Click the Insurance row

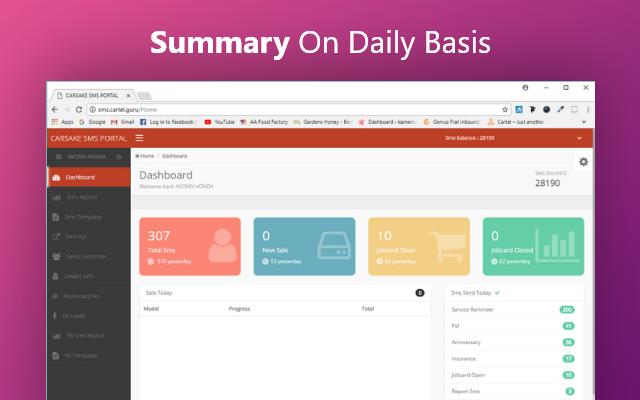[x=514, y=358]
